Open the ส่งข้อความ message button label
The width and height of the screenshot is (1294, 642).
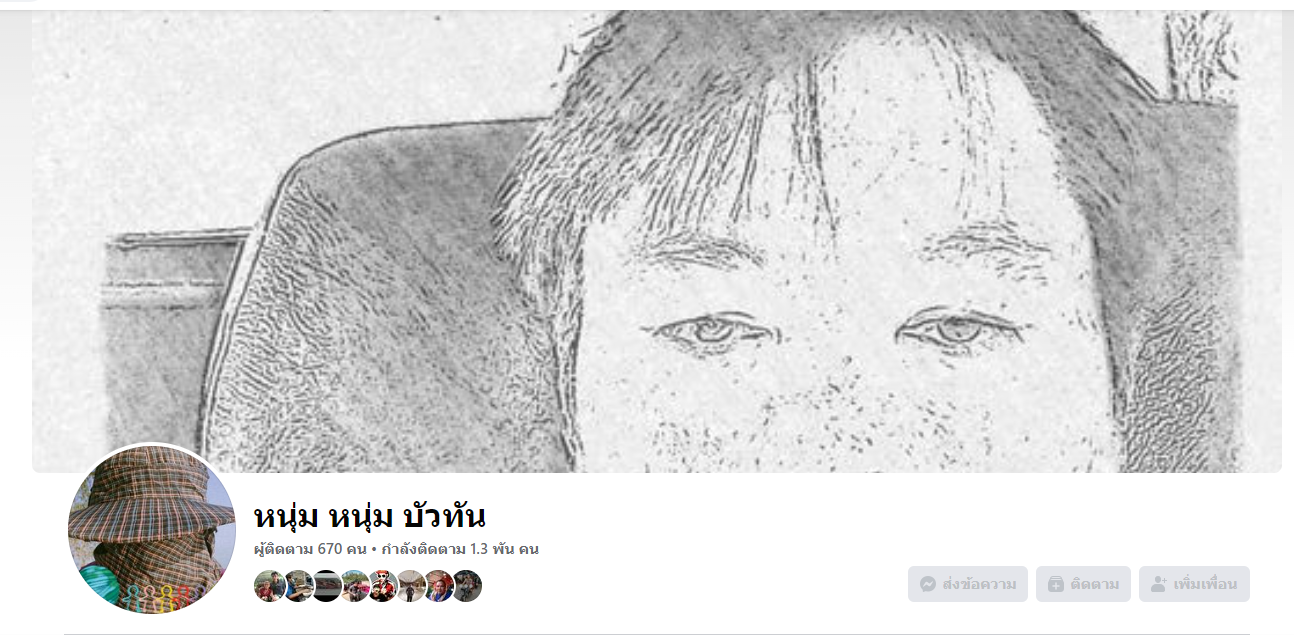(x=979, y=584)
